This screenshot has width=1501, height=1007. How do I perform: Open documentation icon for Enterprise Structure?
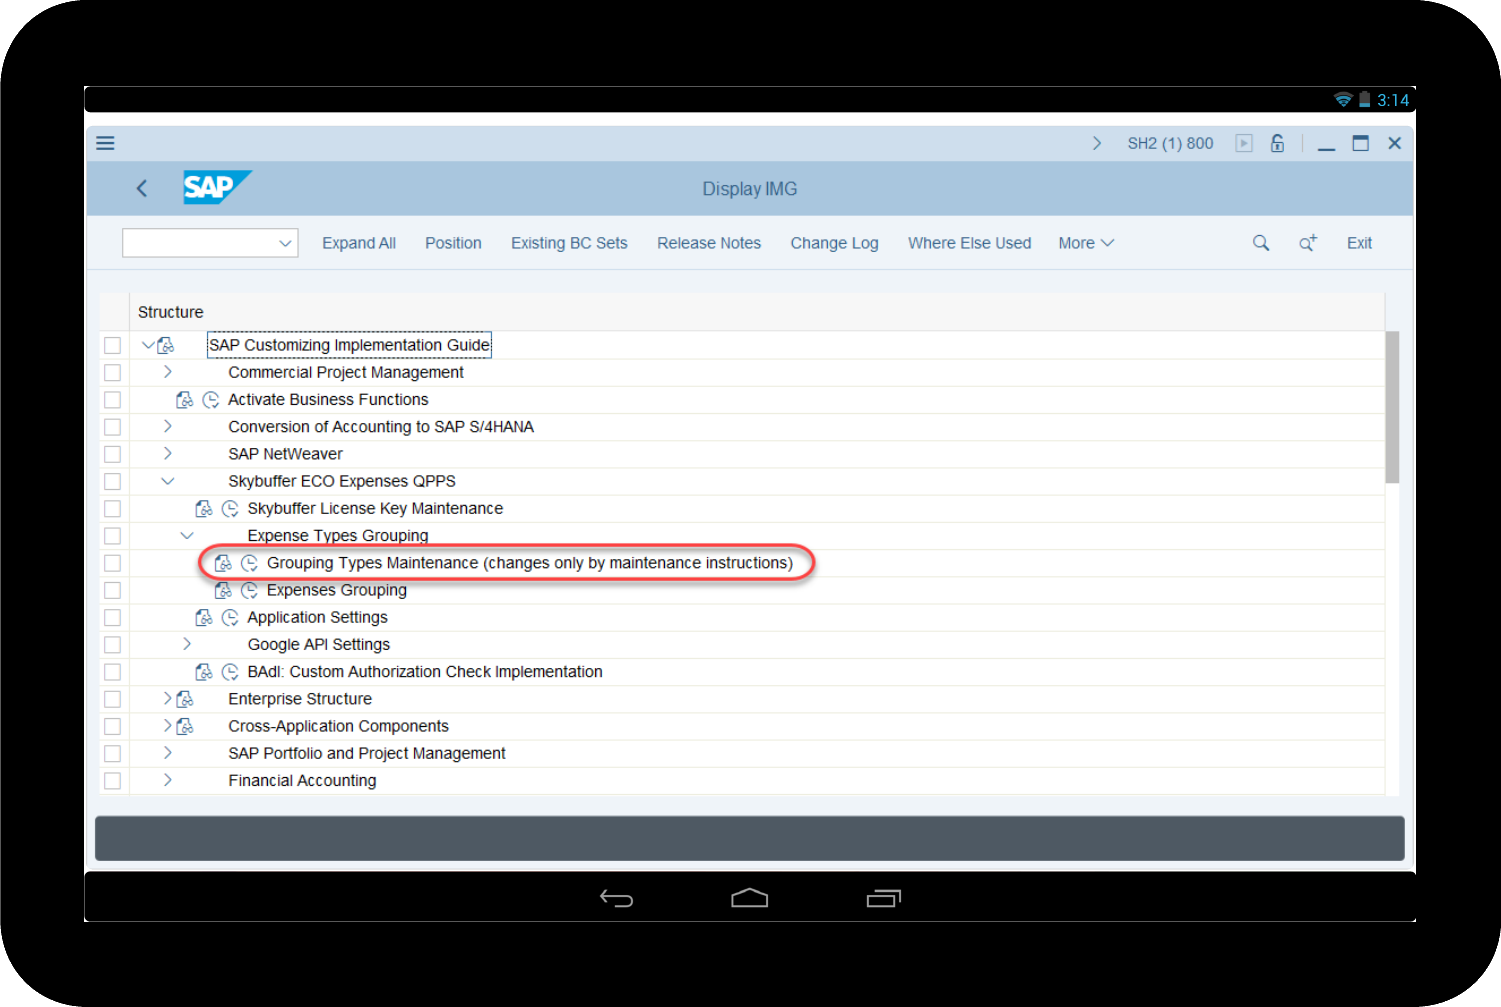point(185,699)
